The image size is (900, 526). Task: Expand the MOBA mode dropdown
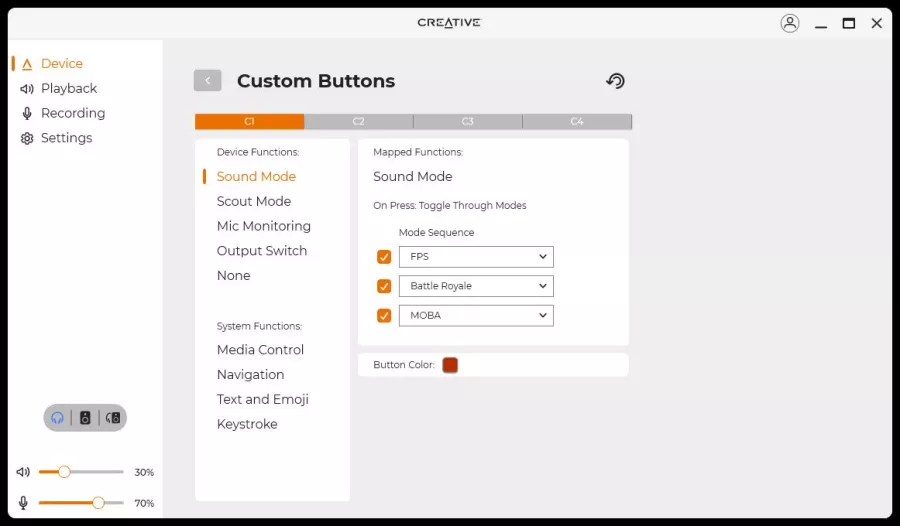pos(476,315)
